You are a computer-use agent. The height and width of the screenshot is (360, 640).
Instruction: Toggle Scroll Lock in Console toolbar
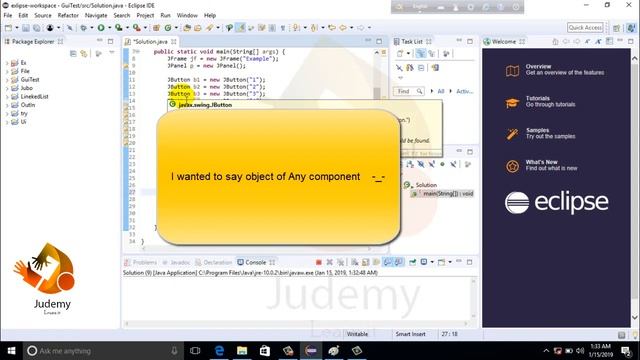(x=365, y=262)
